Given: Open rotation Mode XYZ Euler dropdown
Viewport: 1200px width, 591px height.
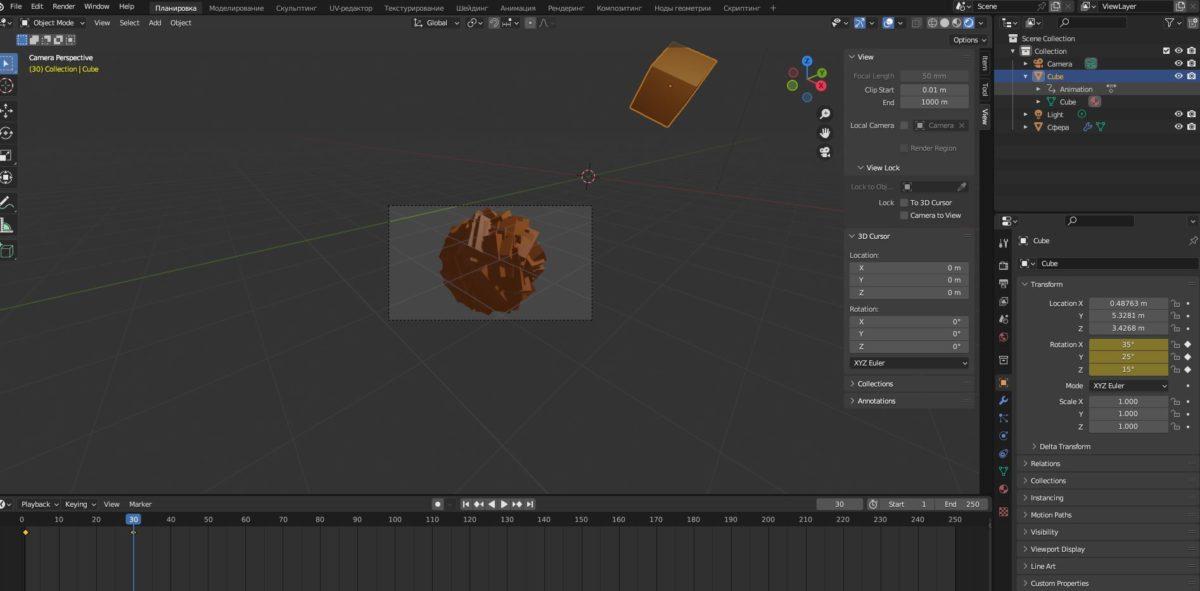Looking at the screenshot, I should point(1129,385).
